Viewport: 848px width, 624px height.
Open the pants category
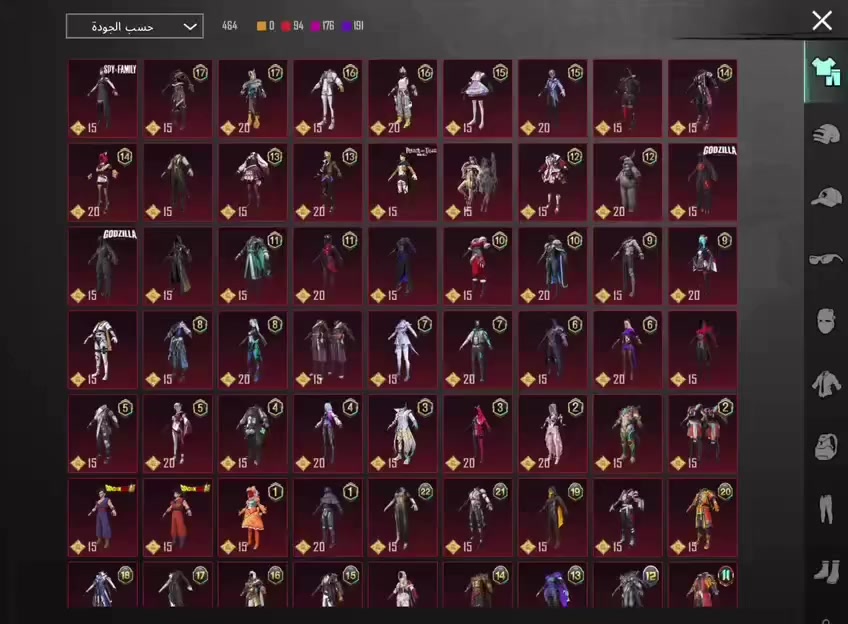[825, 509]
